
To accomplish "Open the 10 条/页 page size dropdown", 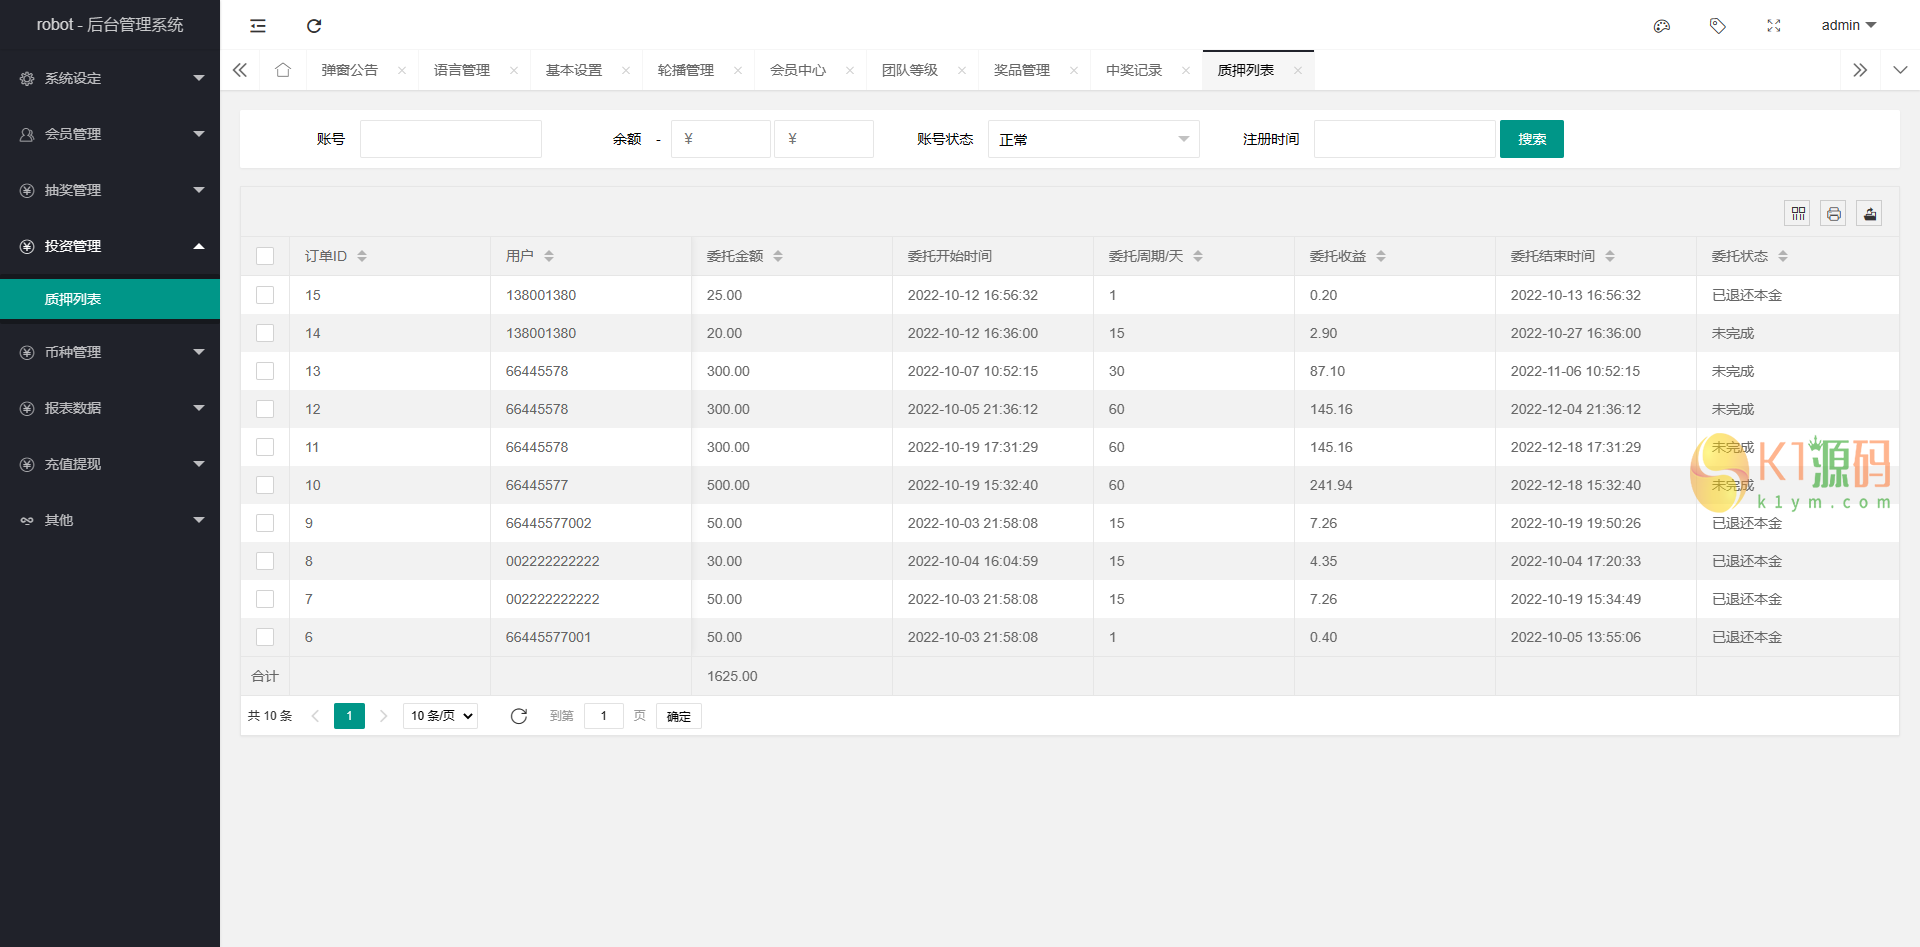I will 441,716.
